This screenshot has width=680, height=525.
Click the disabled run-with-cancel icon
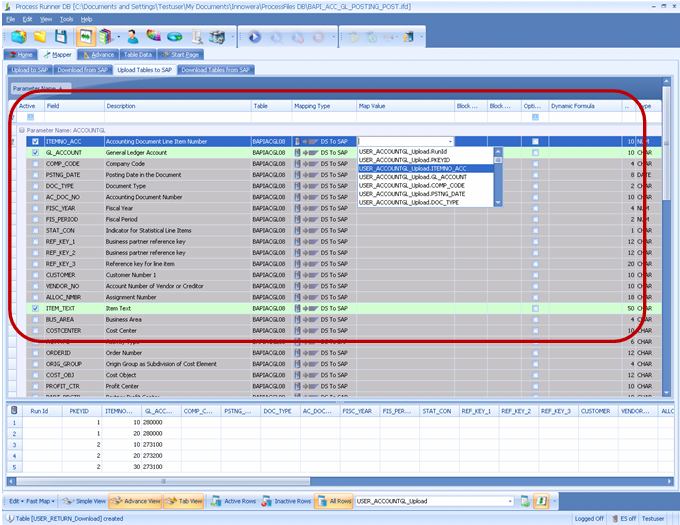(298, 38)
